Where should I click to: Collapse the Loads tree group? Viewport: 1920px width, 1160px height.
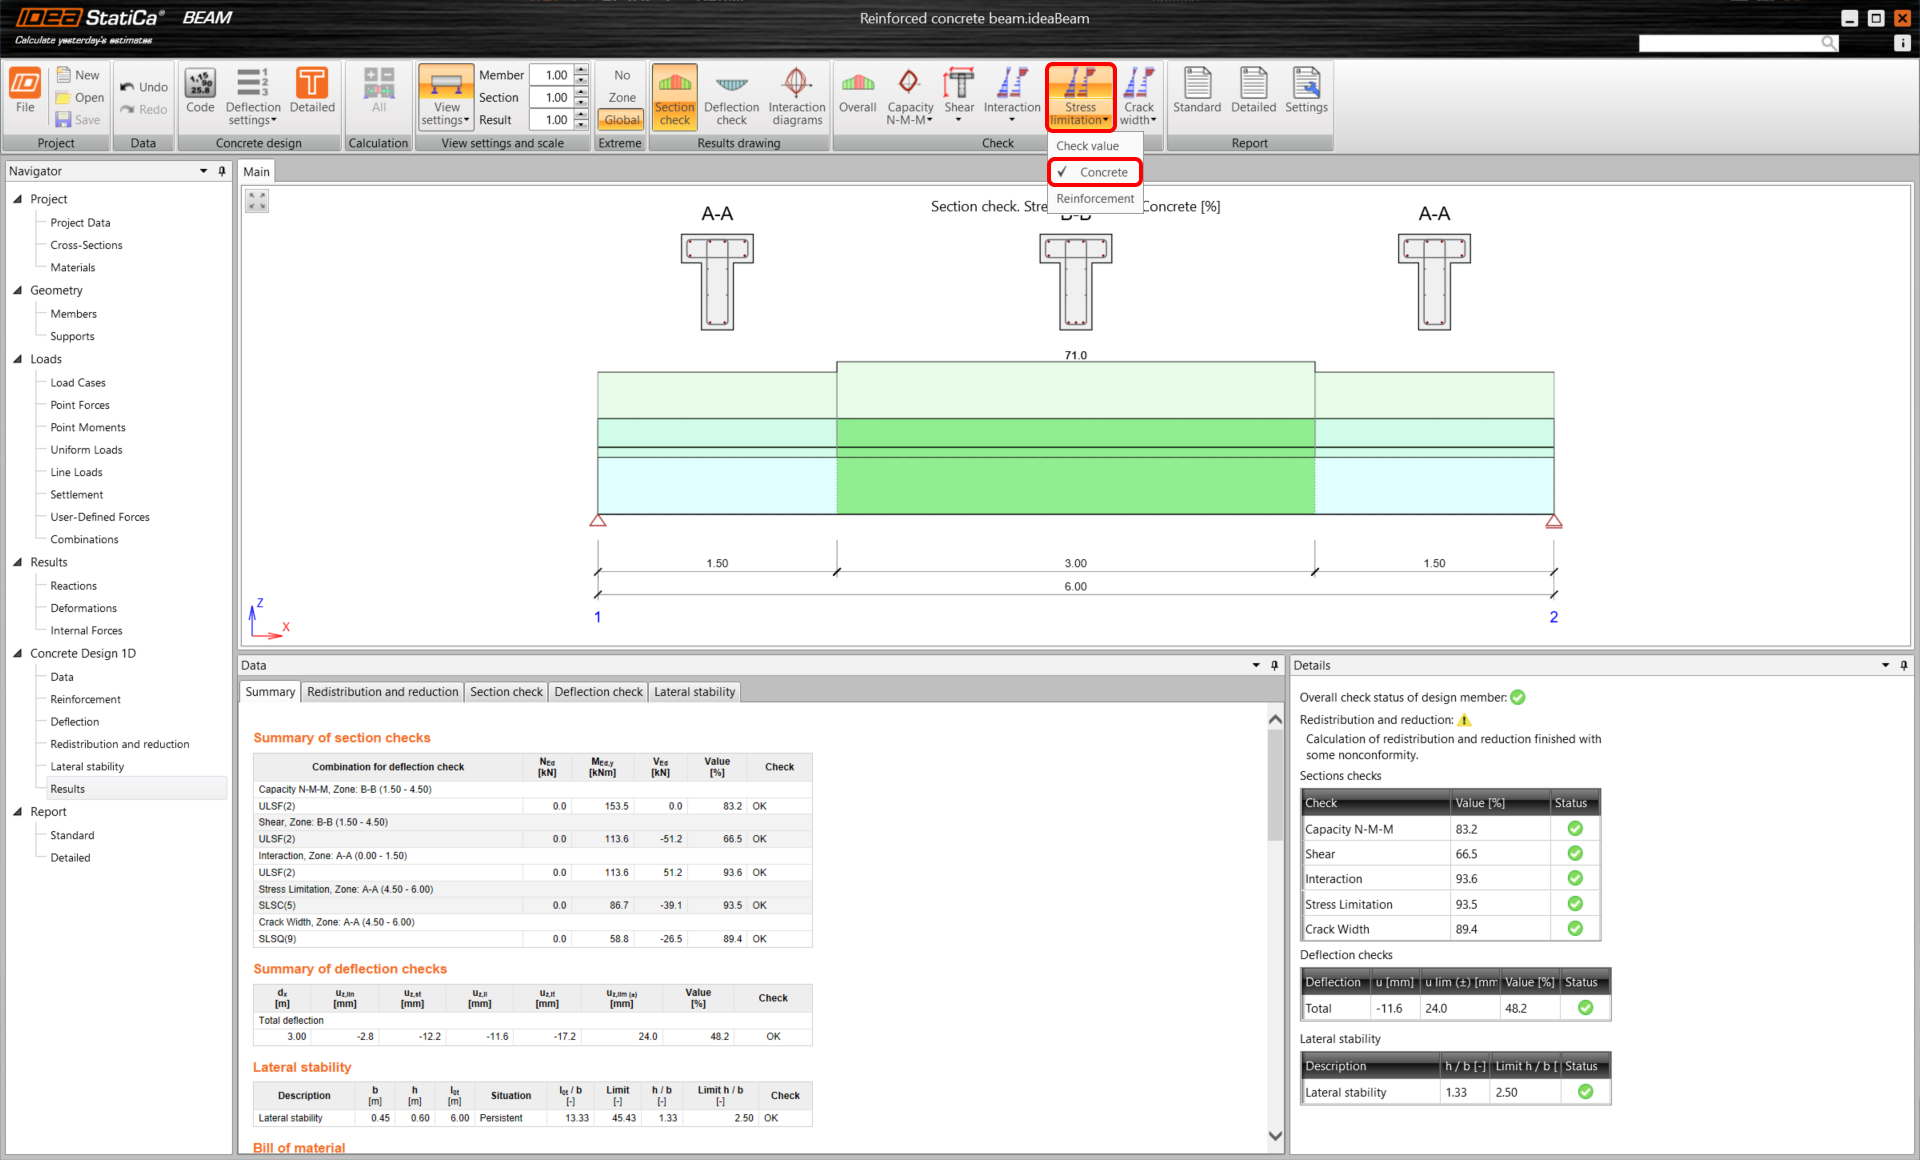click(x=17, y=359)
